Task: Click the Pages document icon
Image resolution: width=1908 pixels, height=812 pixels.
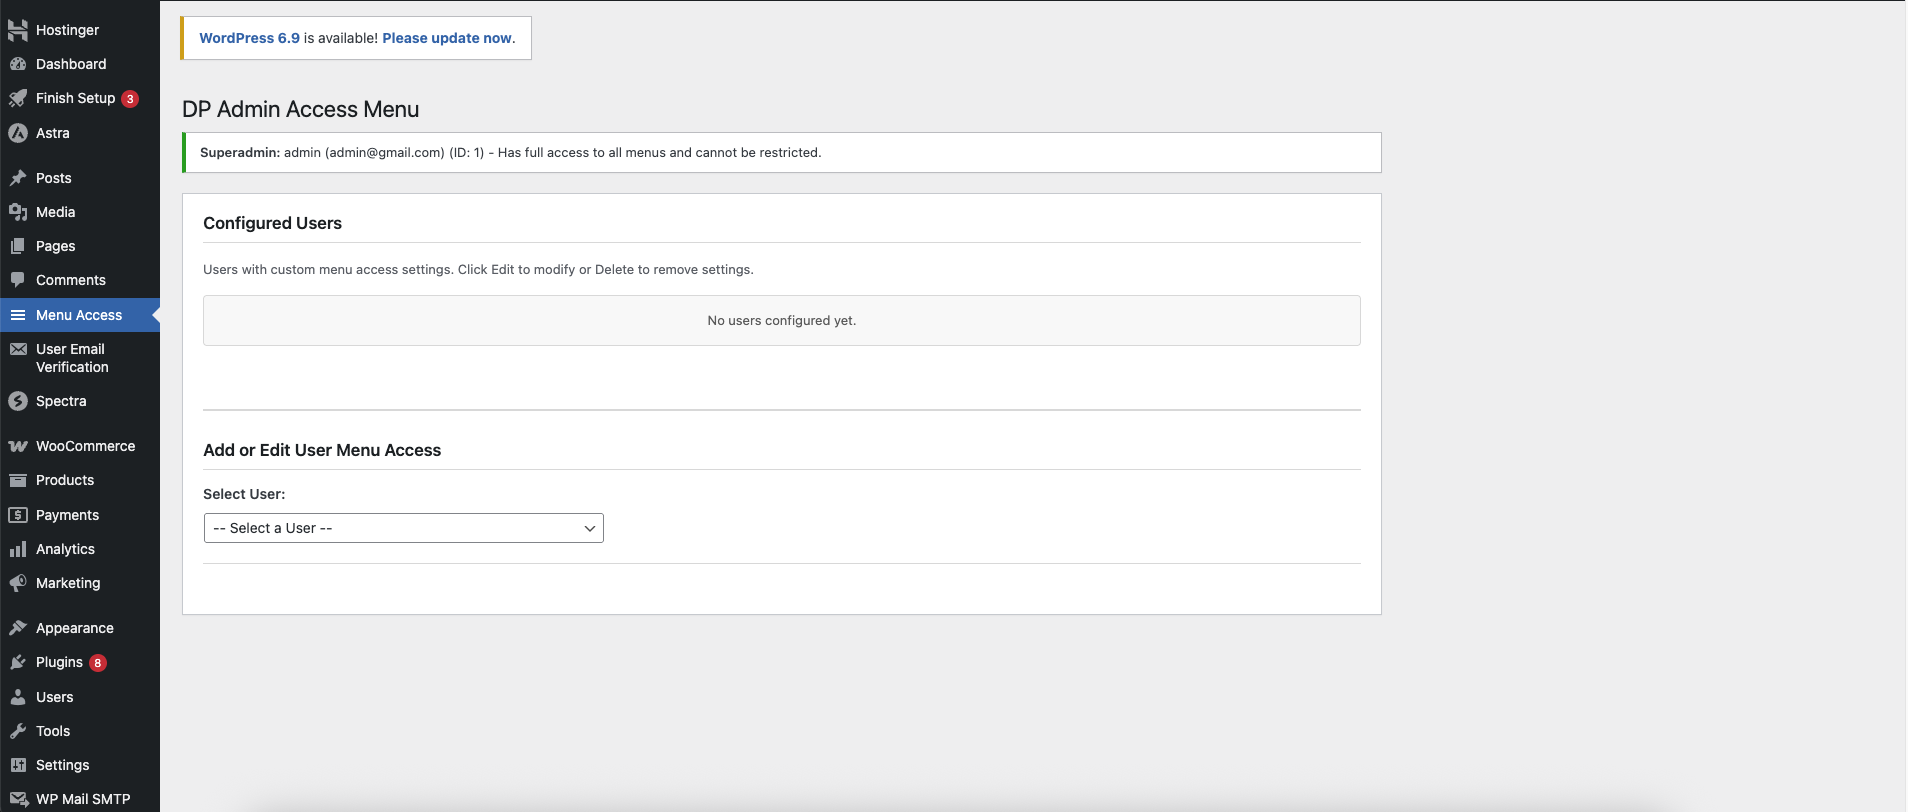Action: [x=18, y=246]
